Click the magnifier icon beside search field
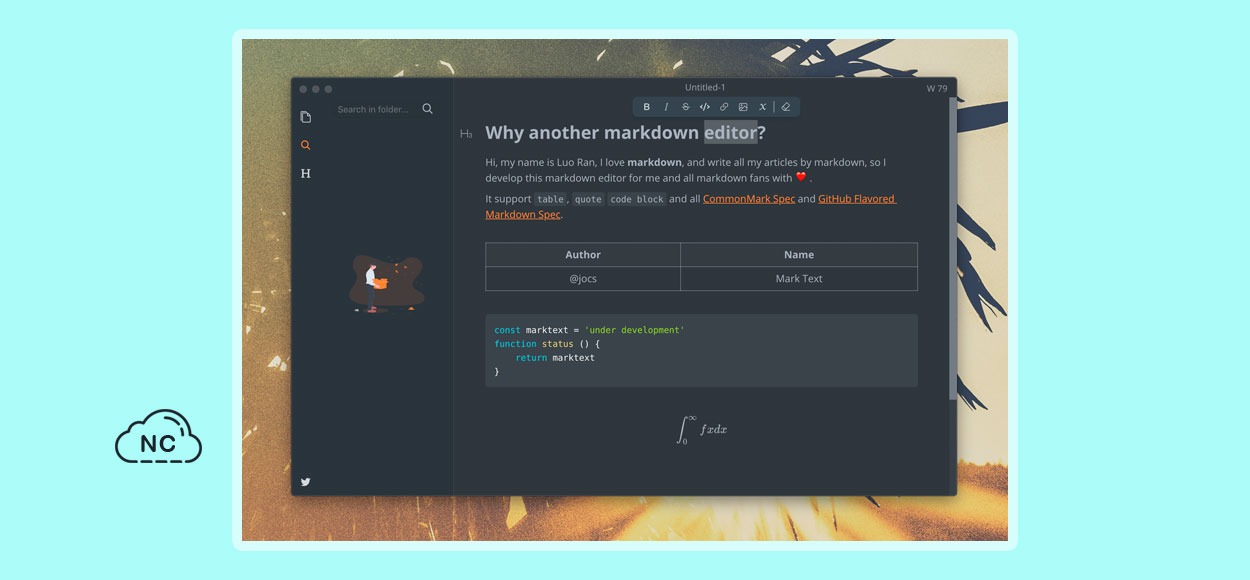 [428, 109]
